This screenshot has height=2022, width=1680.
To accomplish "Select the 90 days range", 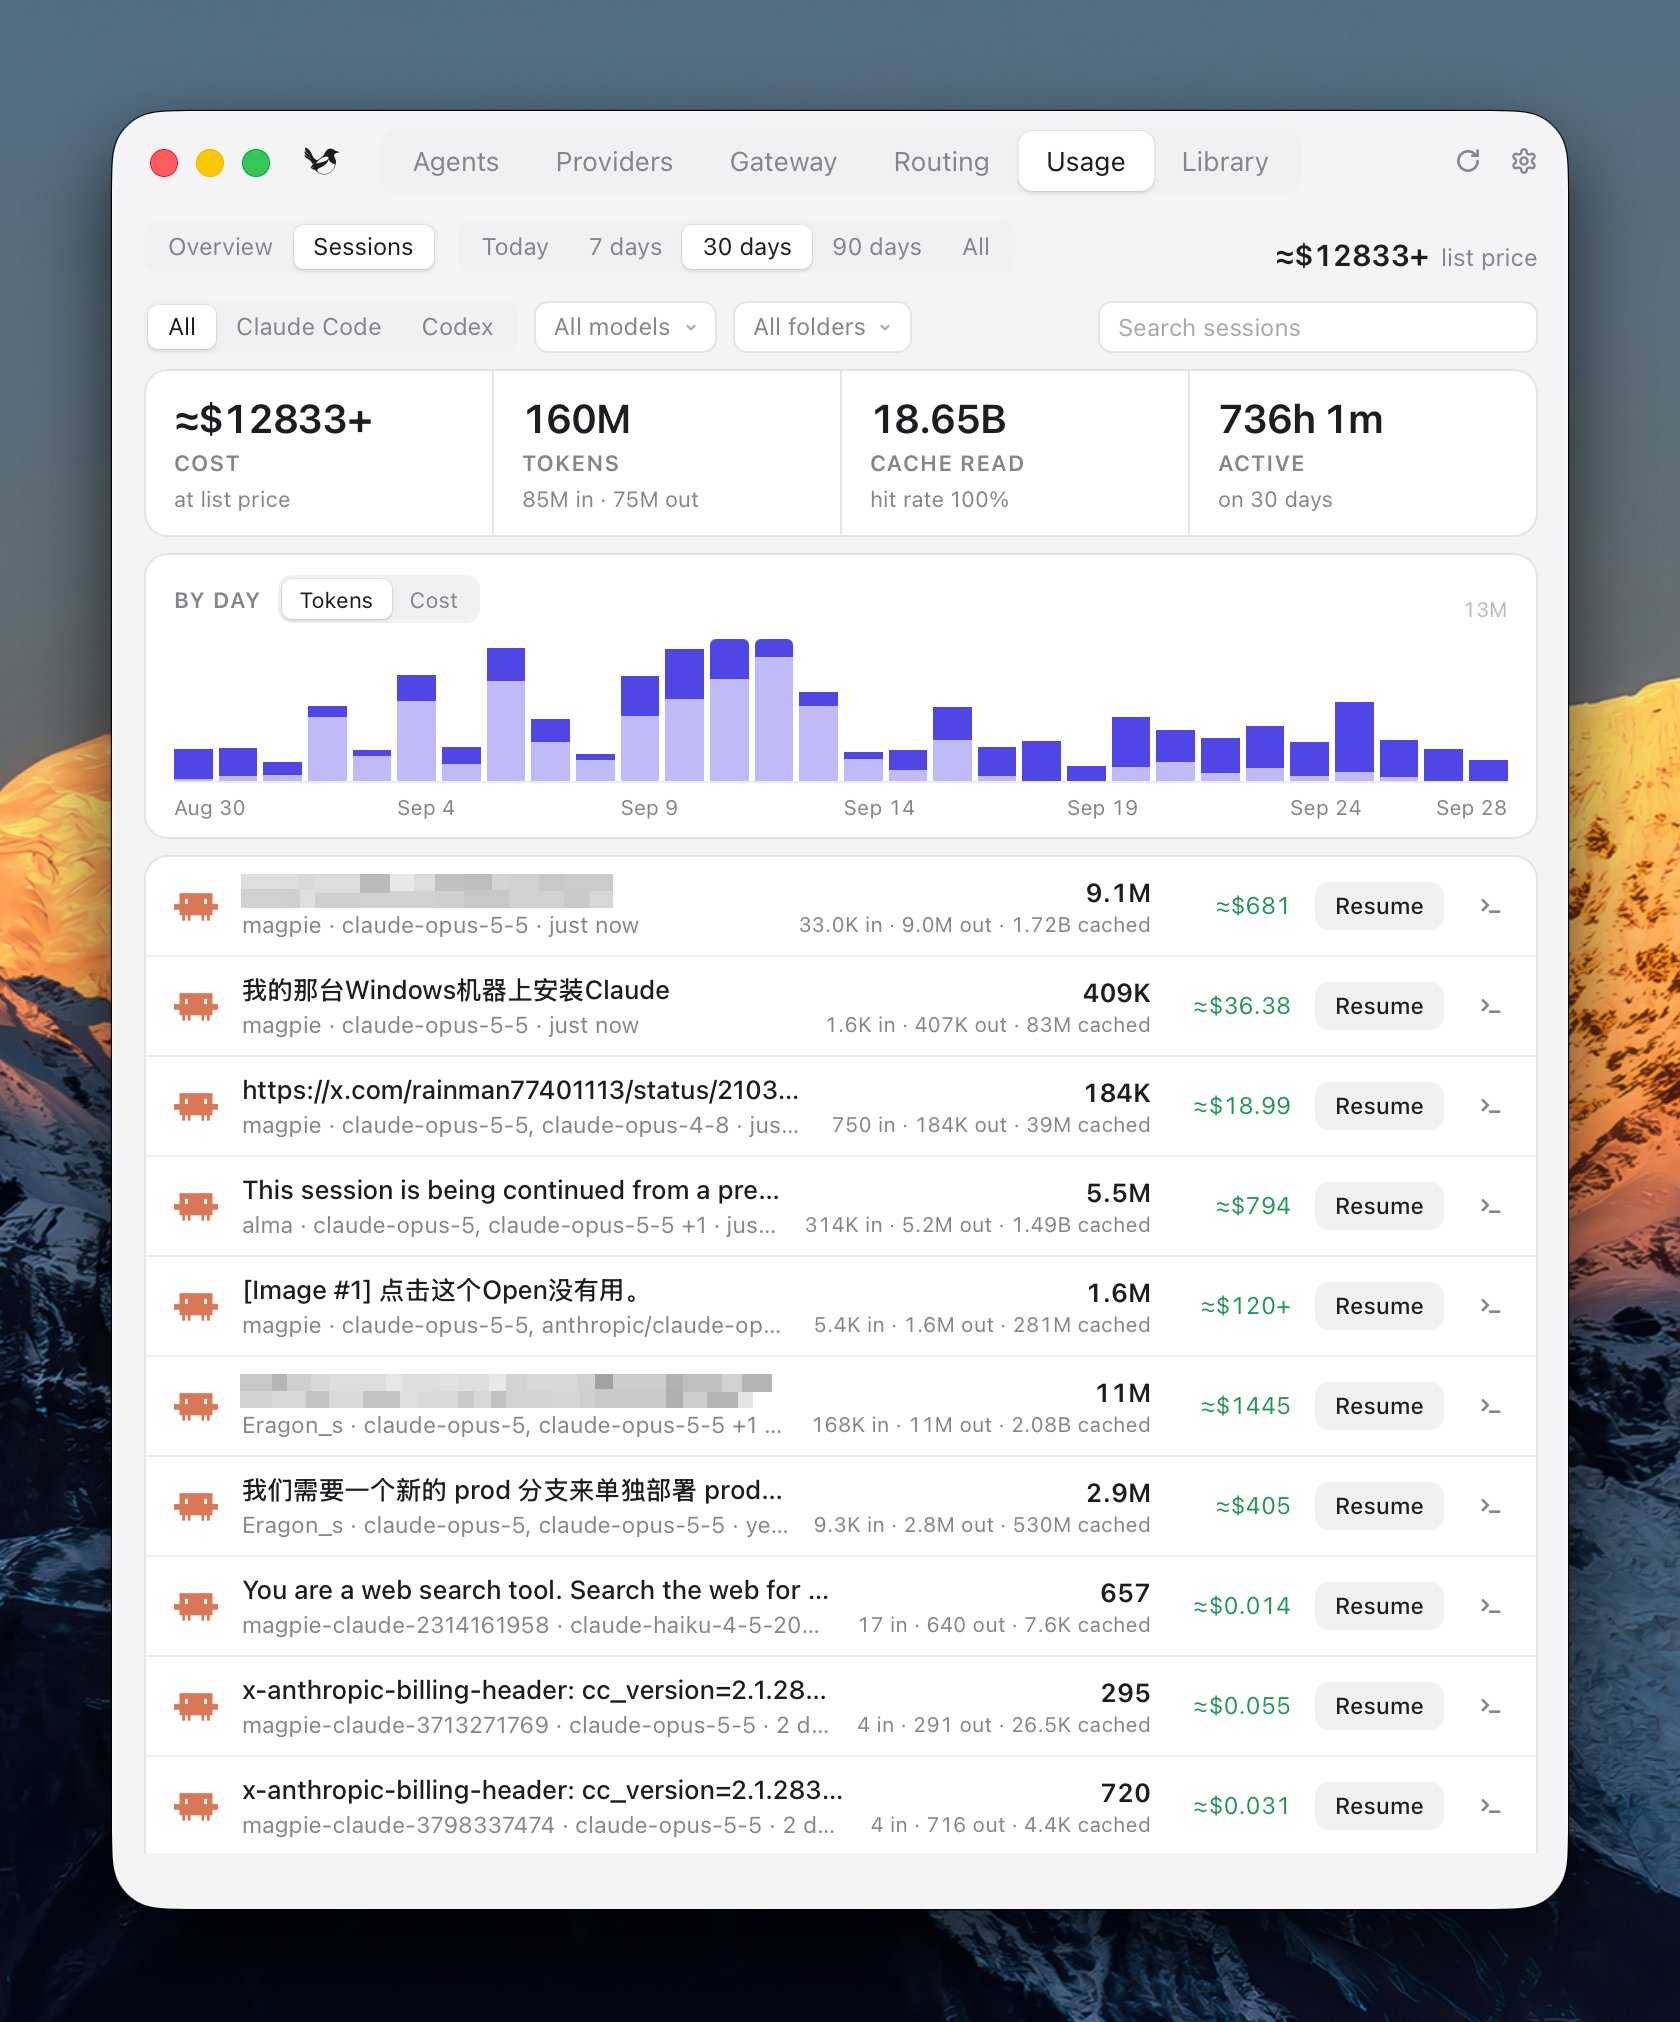I will (877, 247).
